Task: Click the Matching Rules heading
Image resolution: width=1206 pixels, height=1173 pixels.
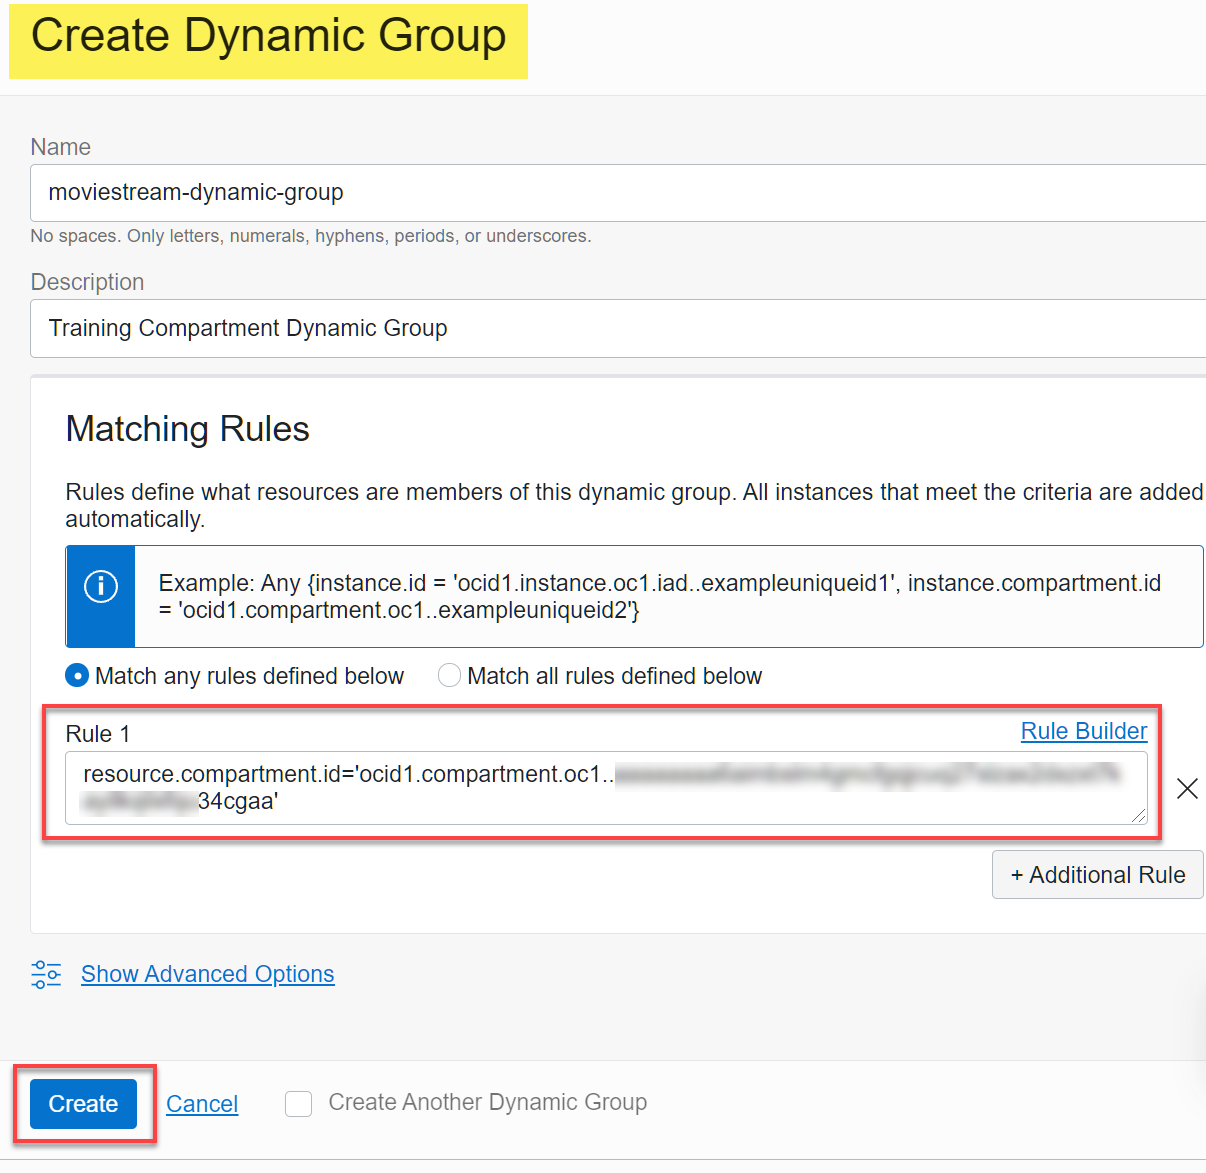Action: pyautogui.click(x=187, y=429)
